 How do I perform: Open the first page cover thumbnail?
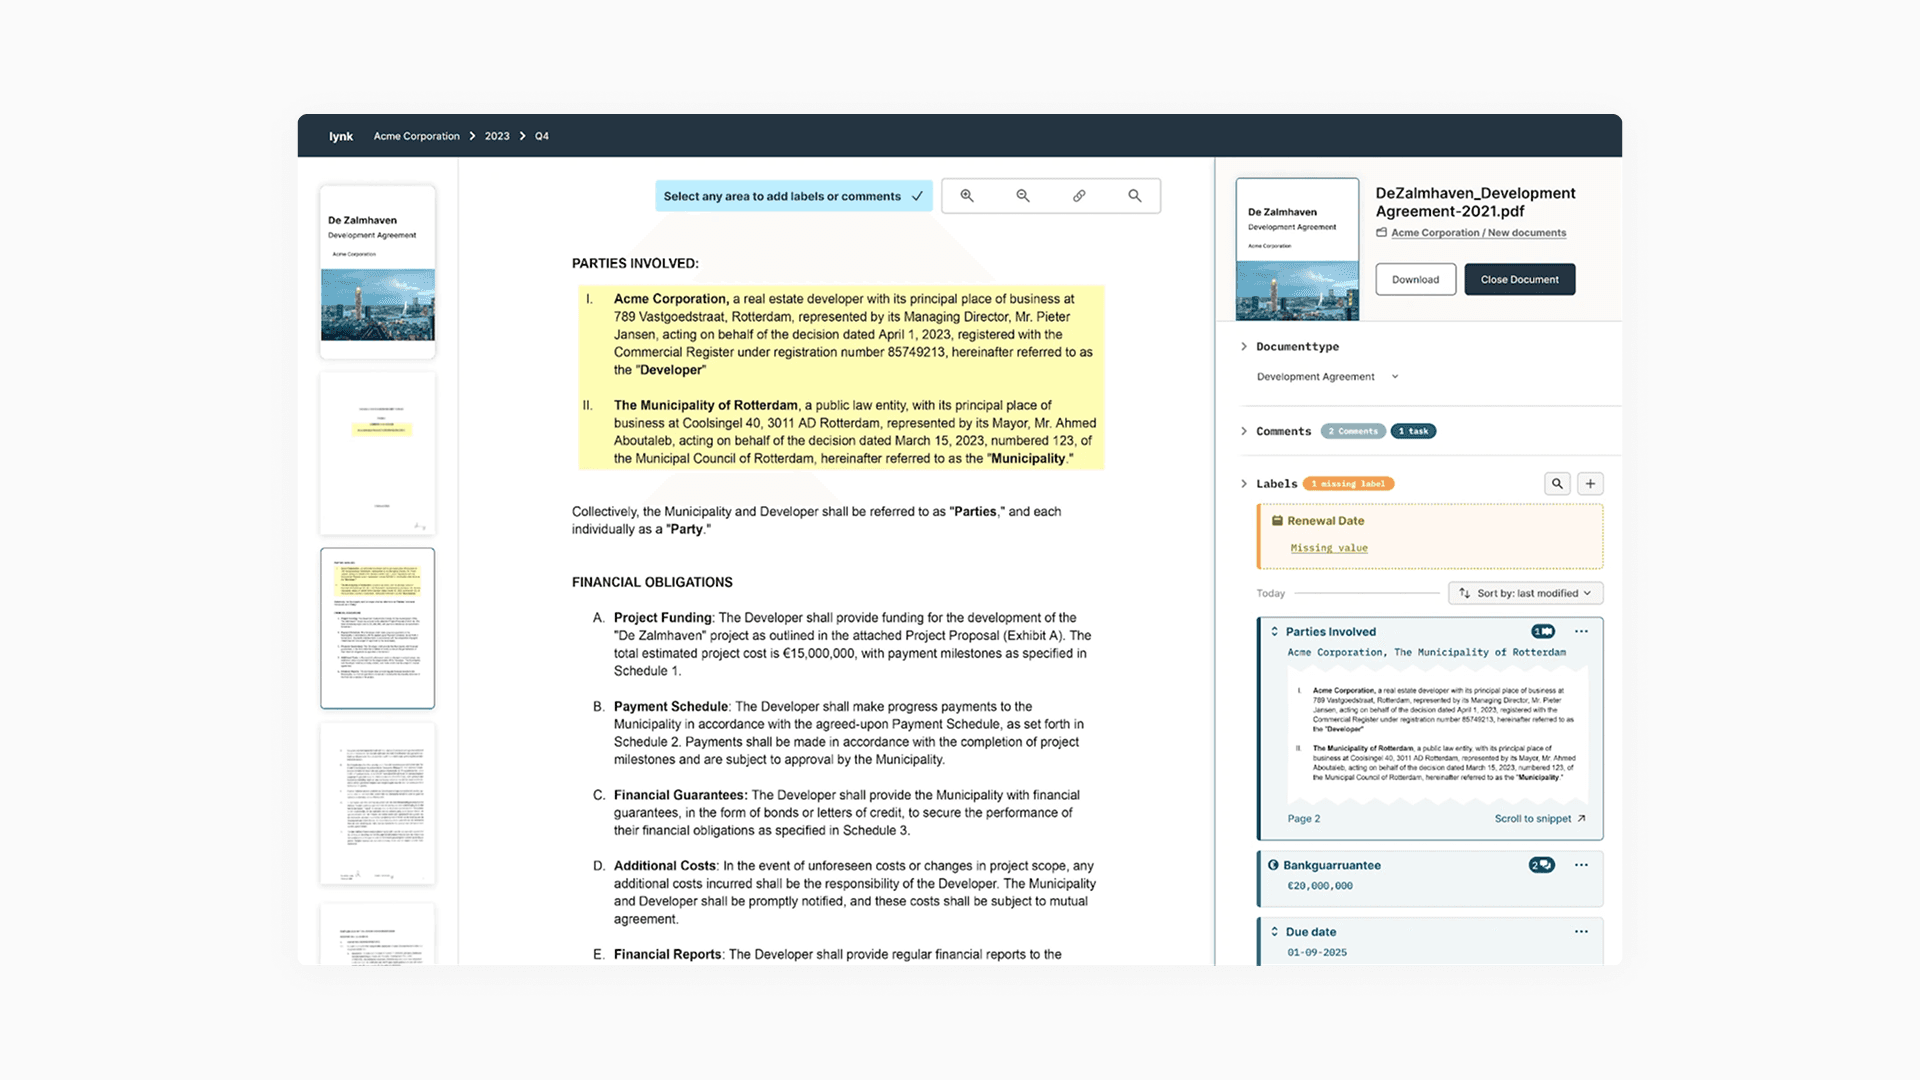point(377,271)
